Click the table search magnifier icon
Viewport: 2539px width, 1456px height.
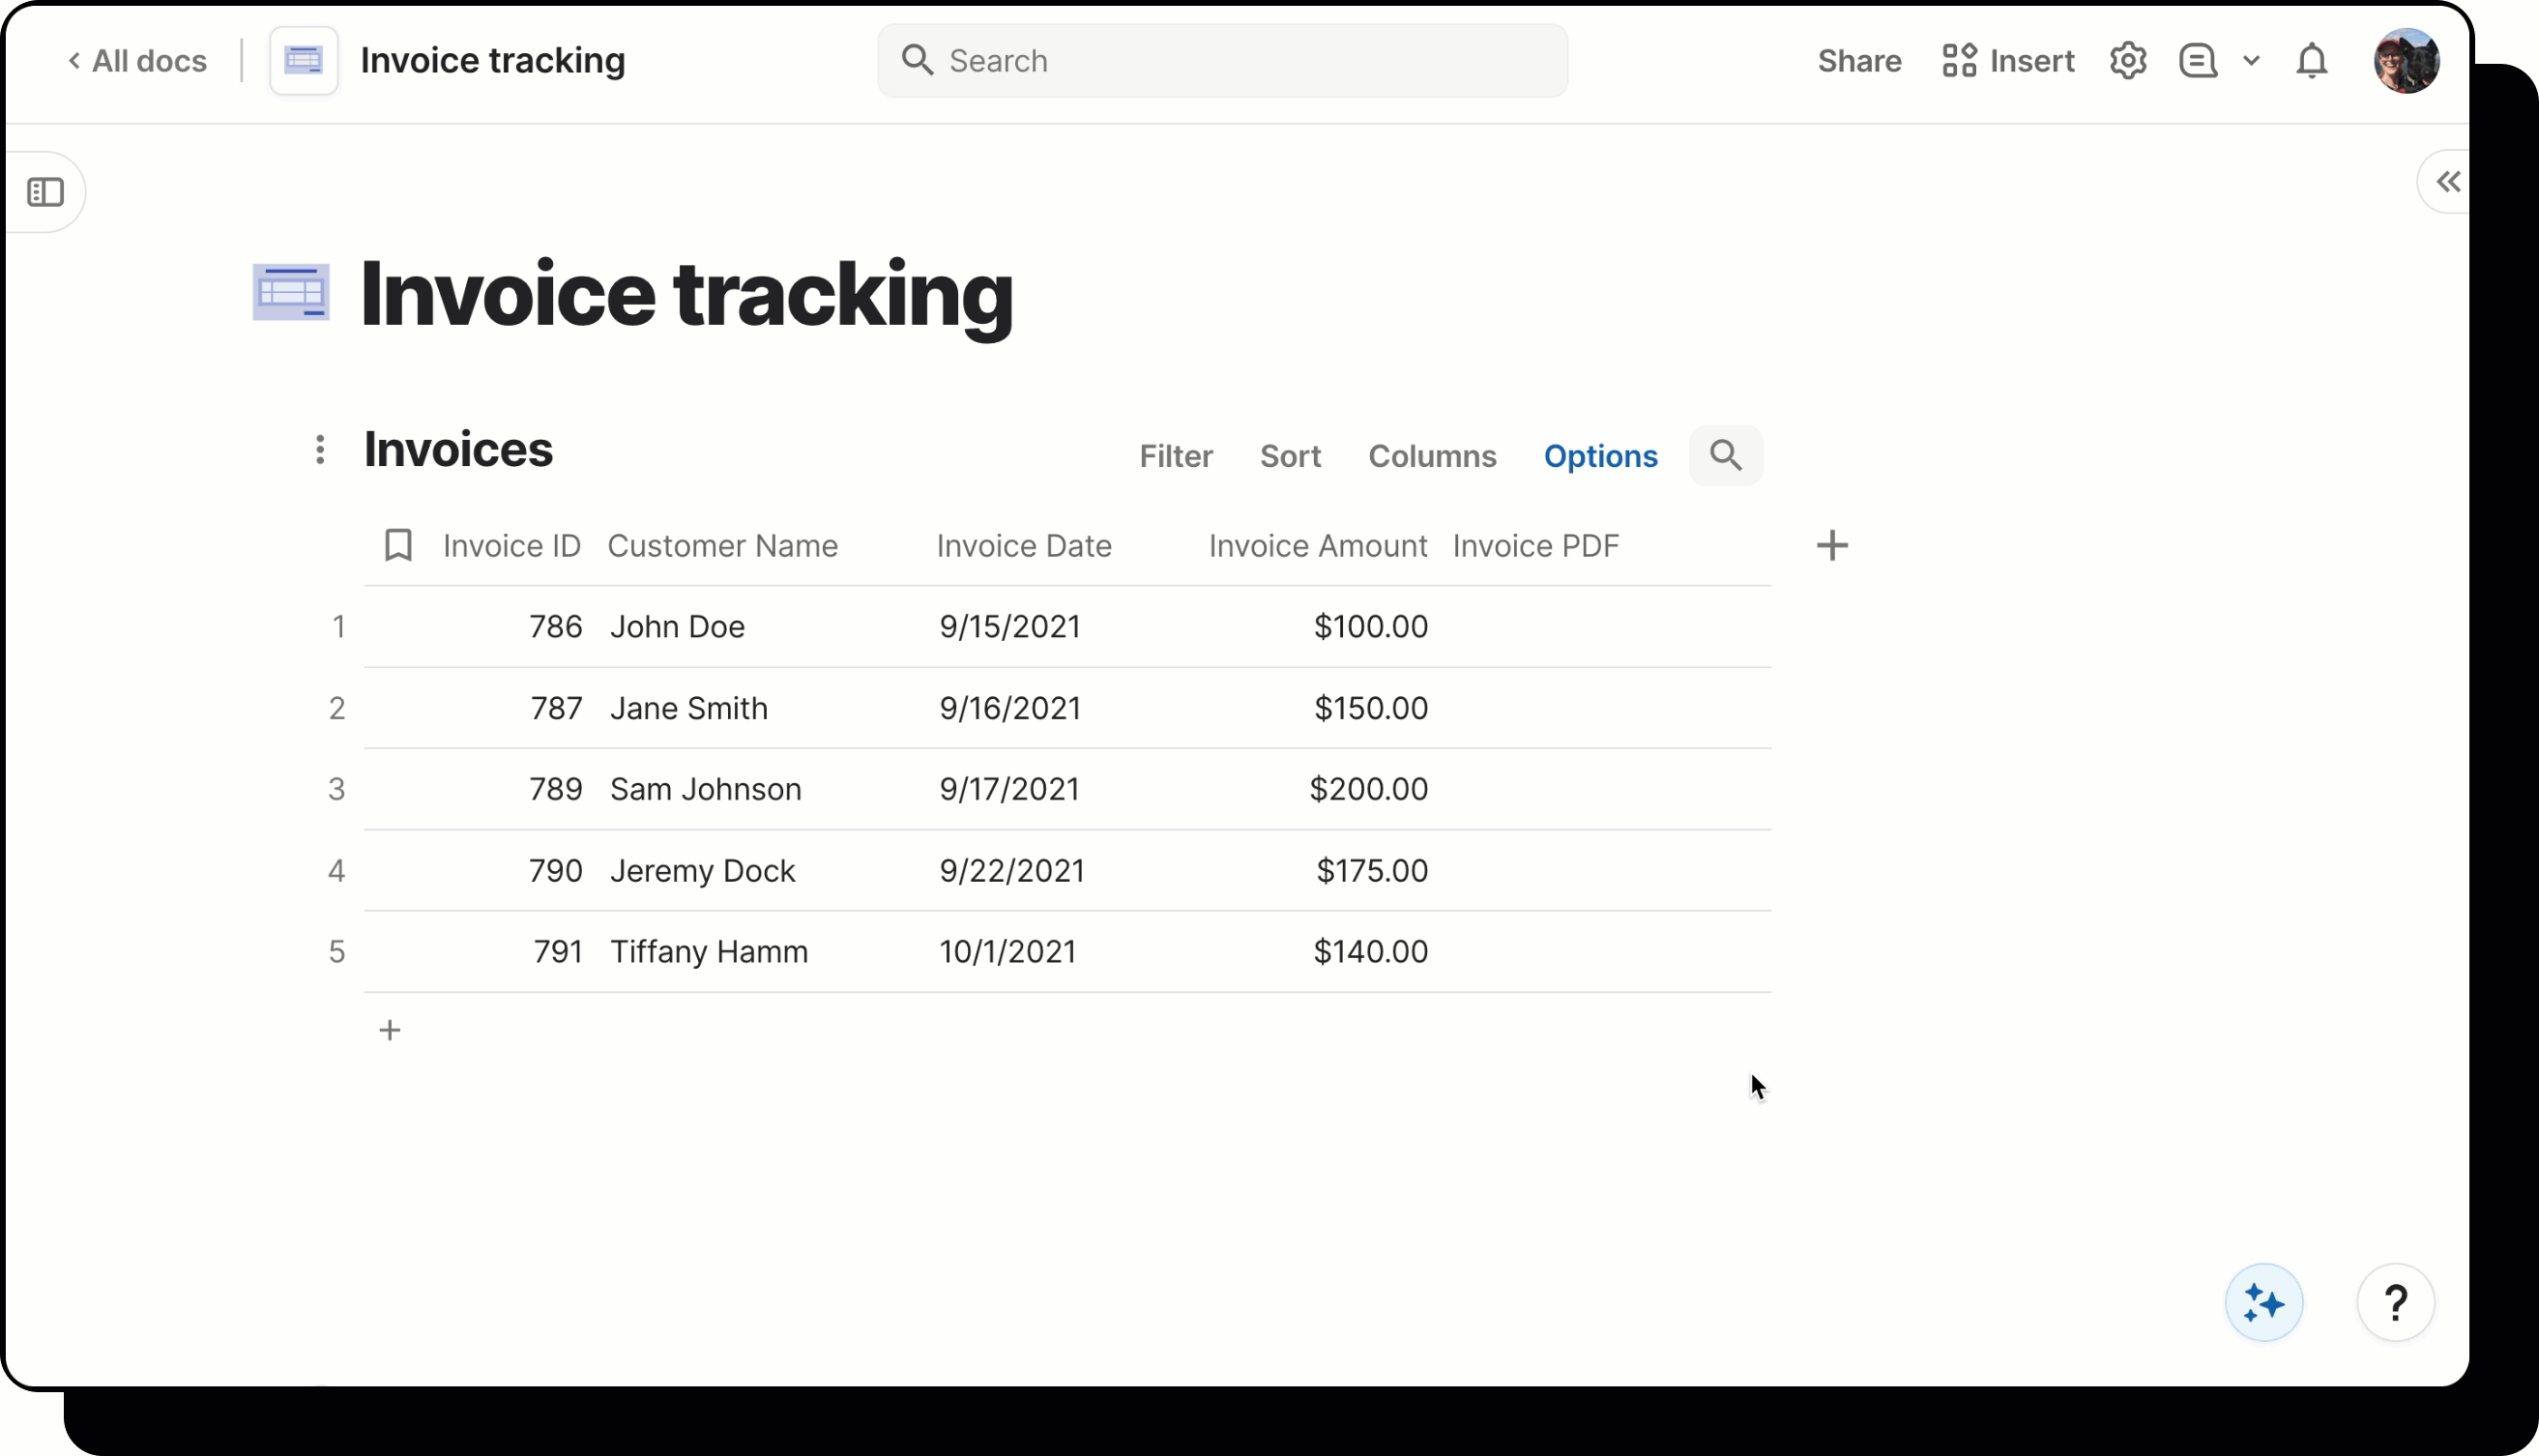point(1725,456)
